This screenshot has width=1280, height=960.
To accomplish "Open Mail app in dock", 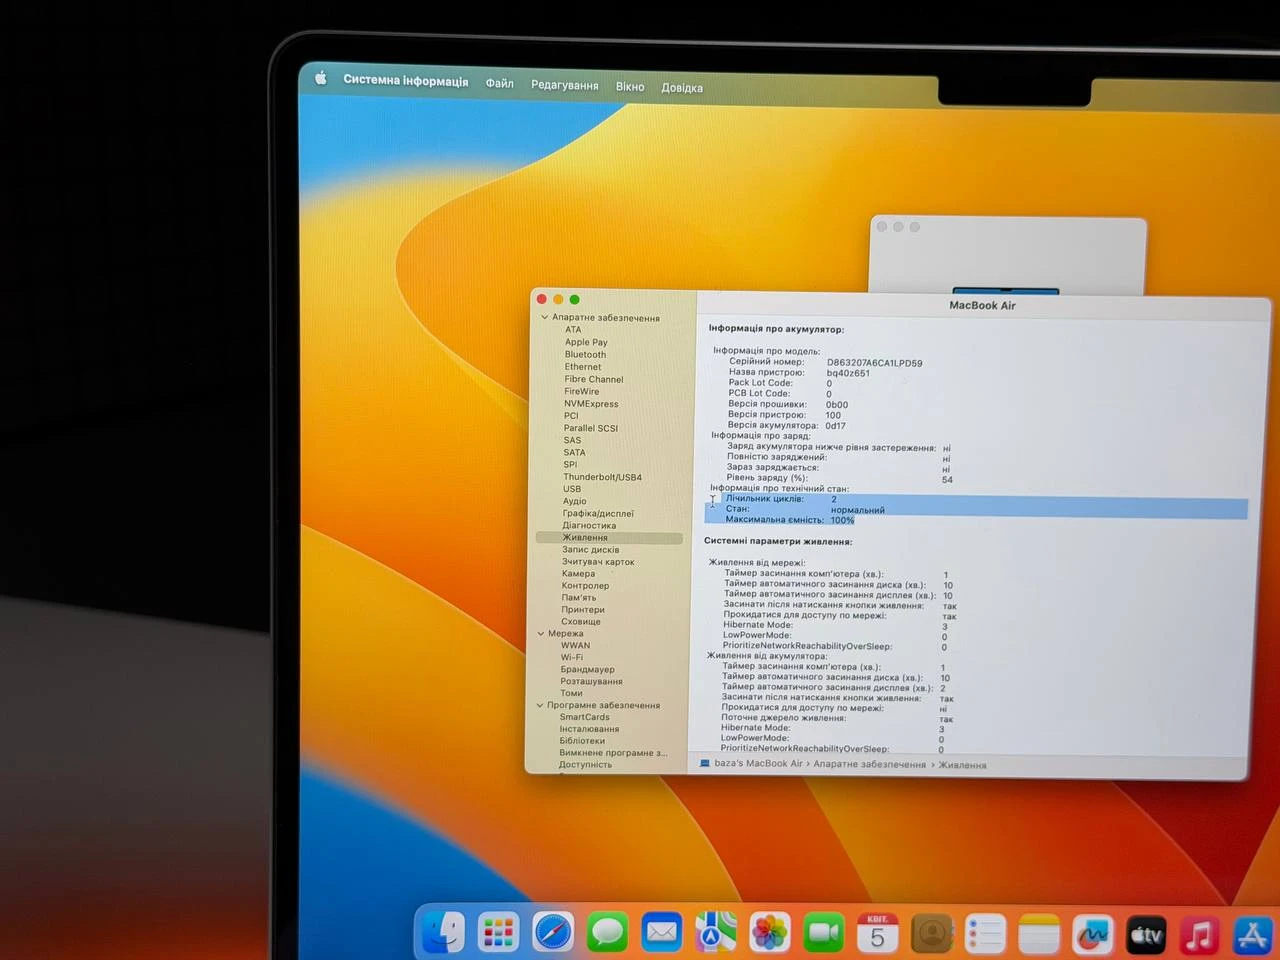I will (x=661, y=933).
